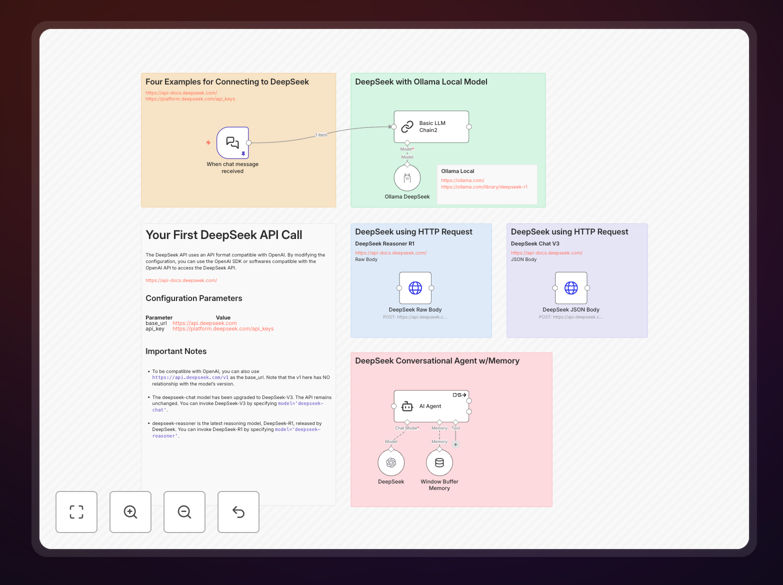Click the output port of the chat trigger node
The image size is (783, 585).
(249, 143)
